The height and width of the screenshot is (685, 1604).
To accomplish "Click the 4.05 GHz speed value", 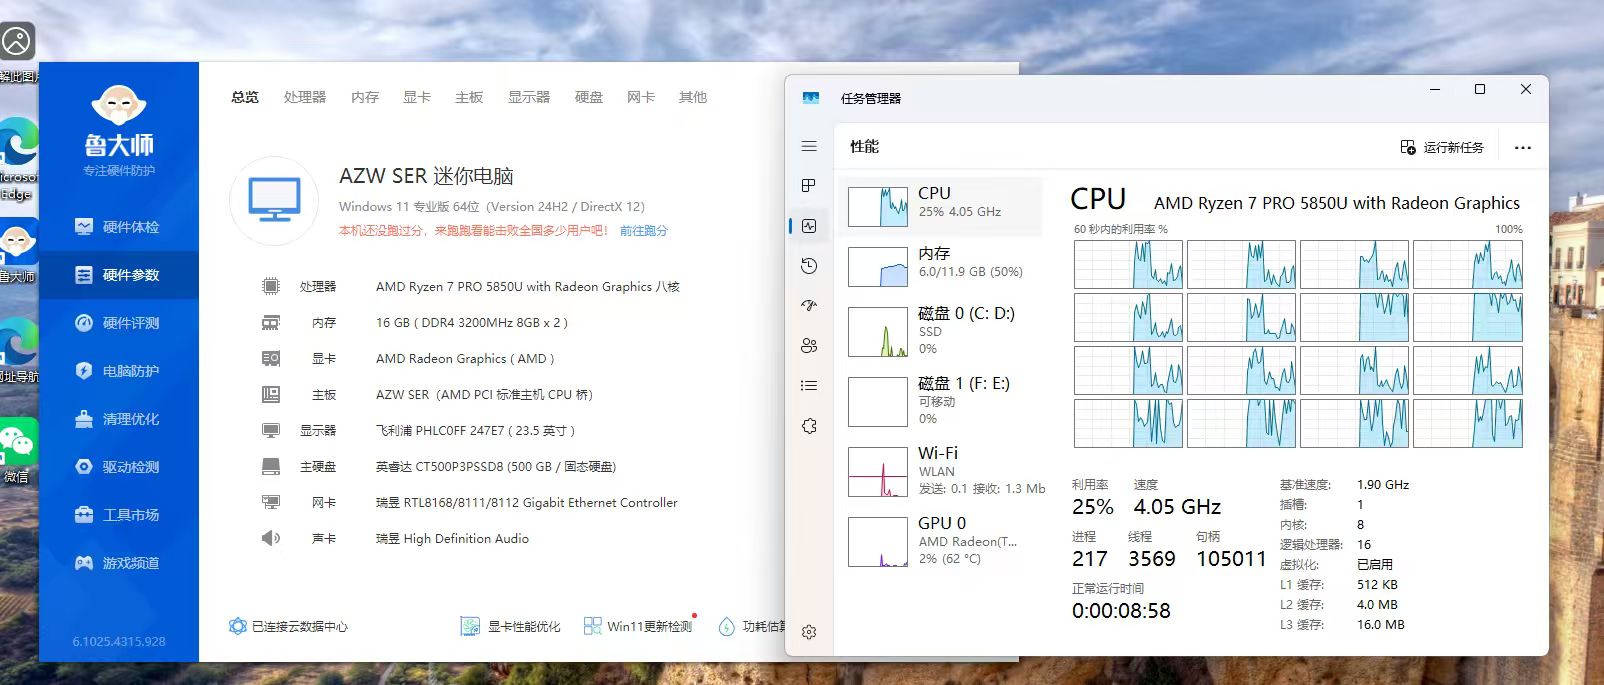I will coord(1177,507).
